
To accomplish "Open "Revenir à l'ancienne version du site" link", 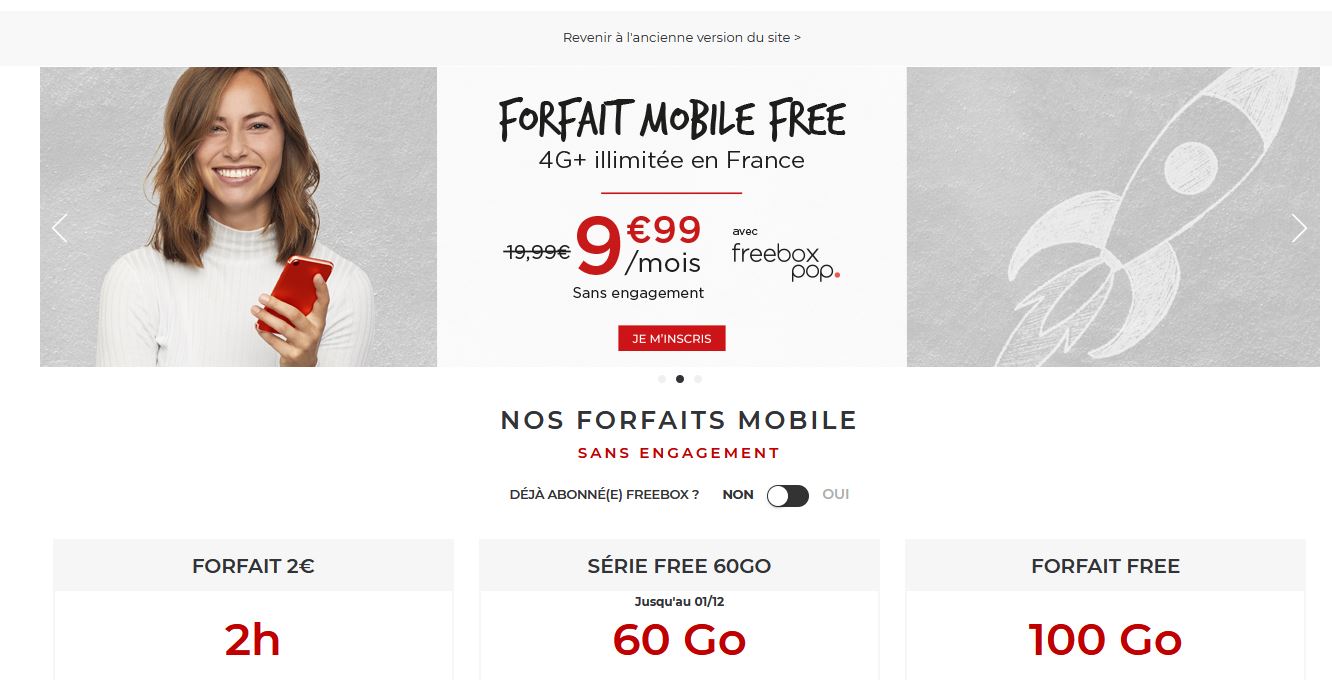I will pyautogui.click(x=682, y=38).
